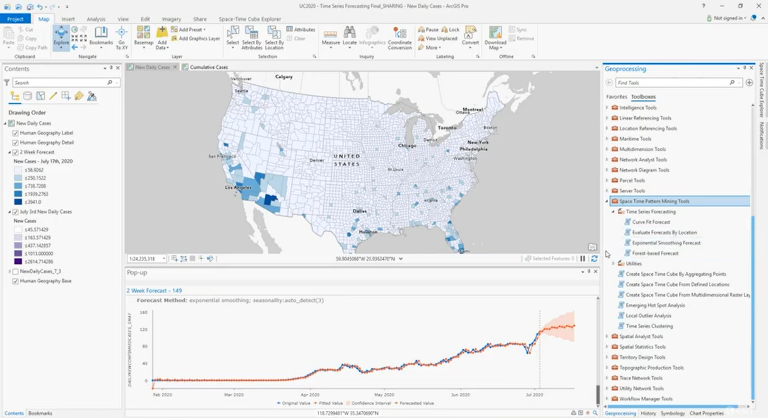Viewport: 768px width, 418px height.
Task: Click Add Graphics Layer button
Action: pos(195,38)
